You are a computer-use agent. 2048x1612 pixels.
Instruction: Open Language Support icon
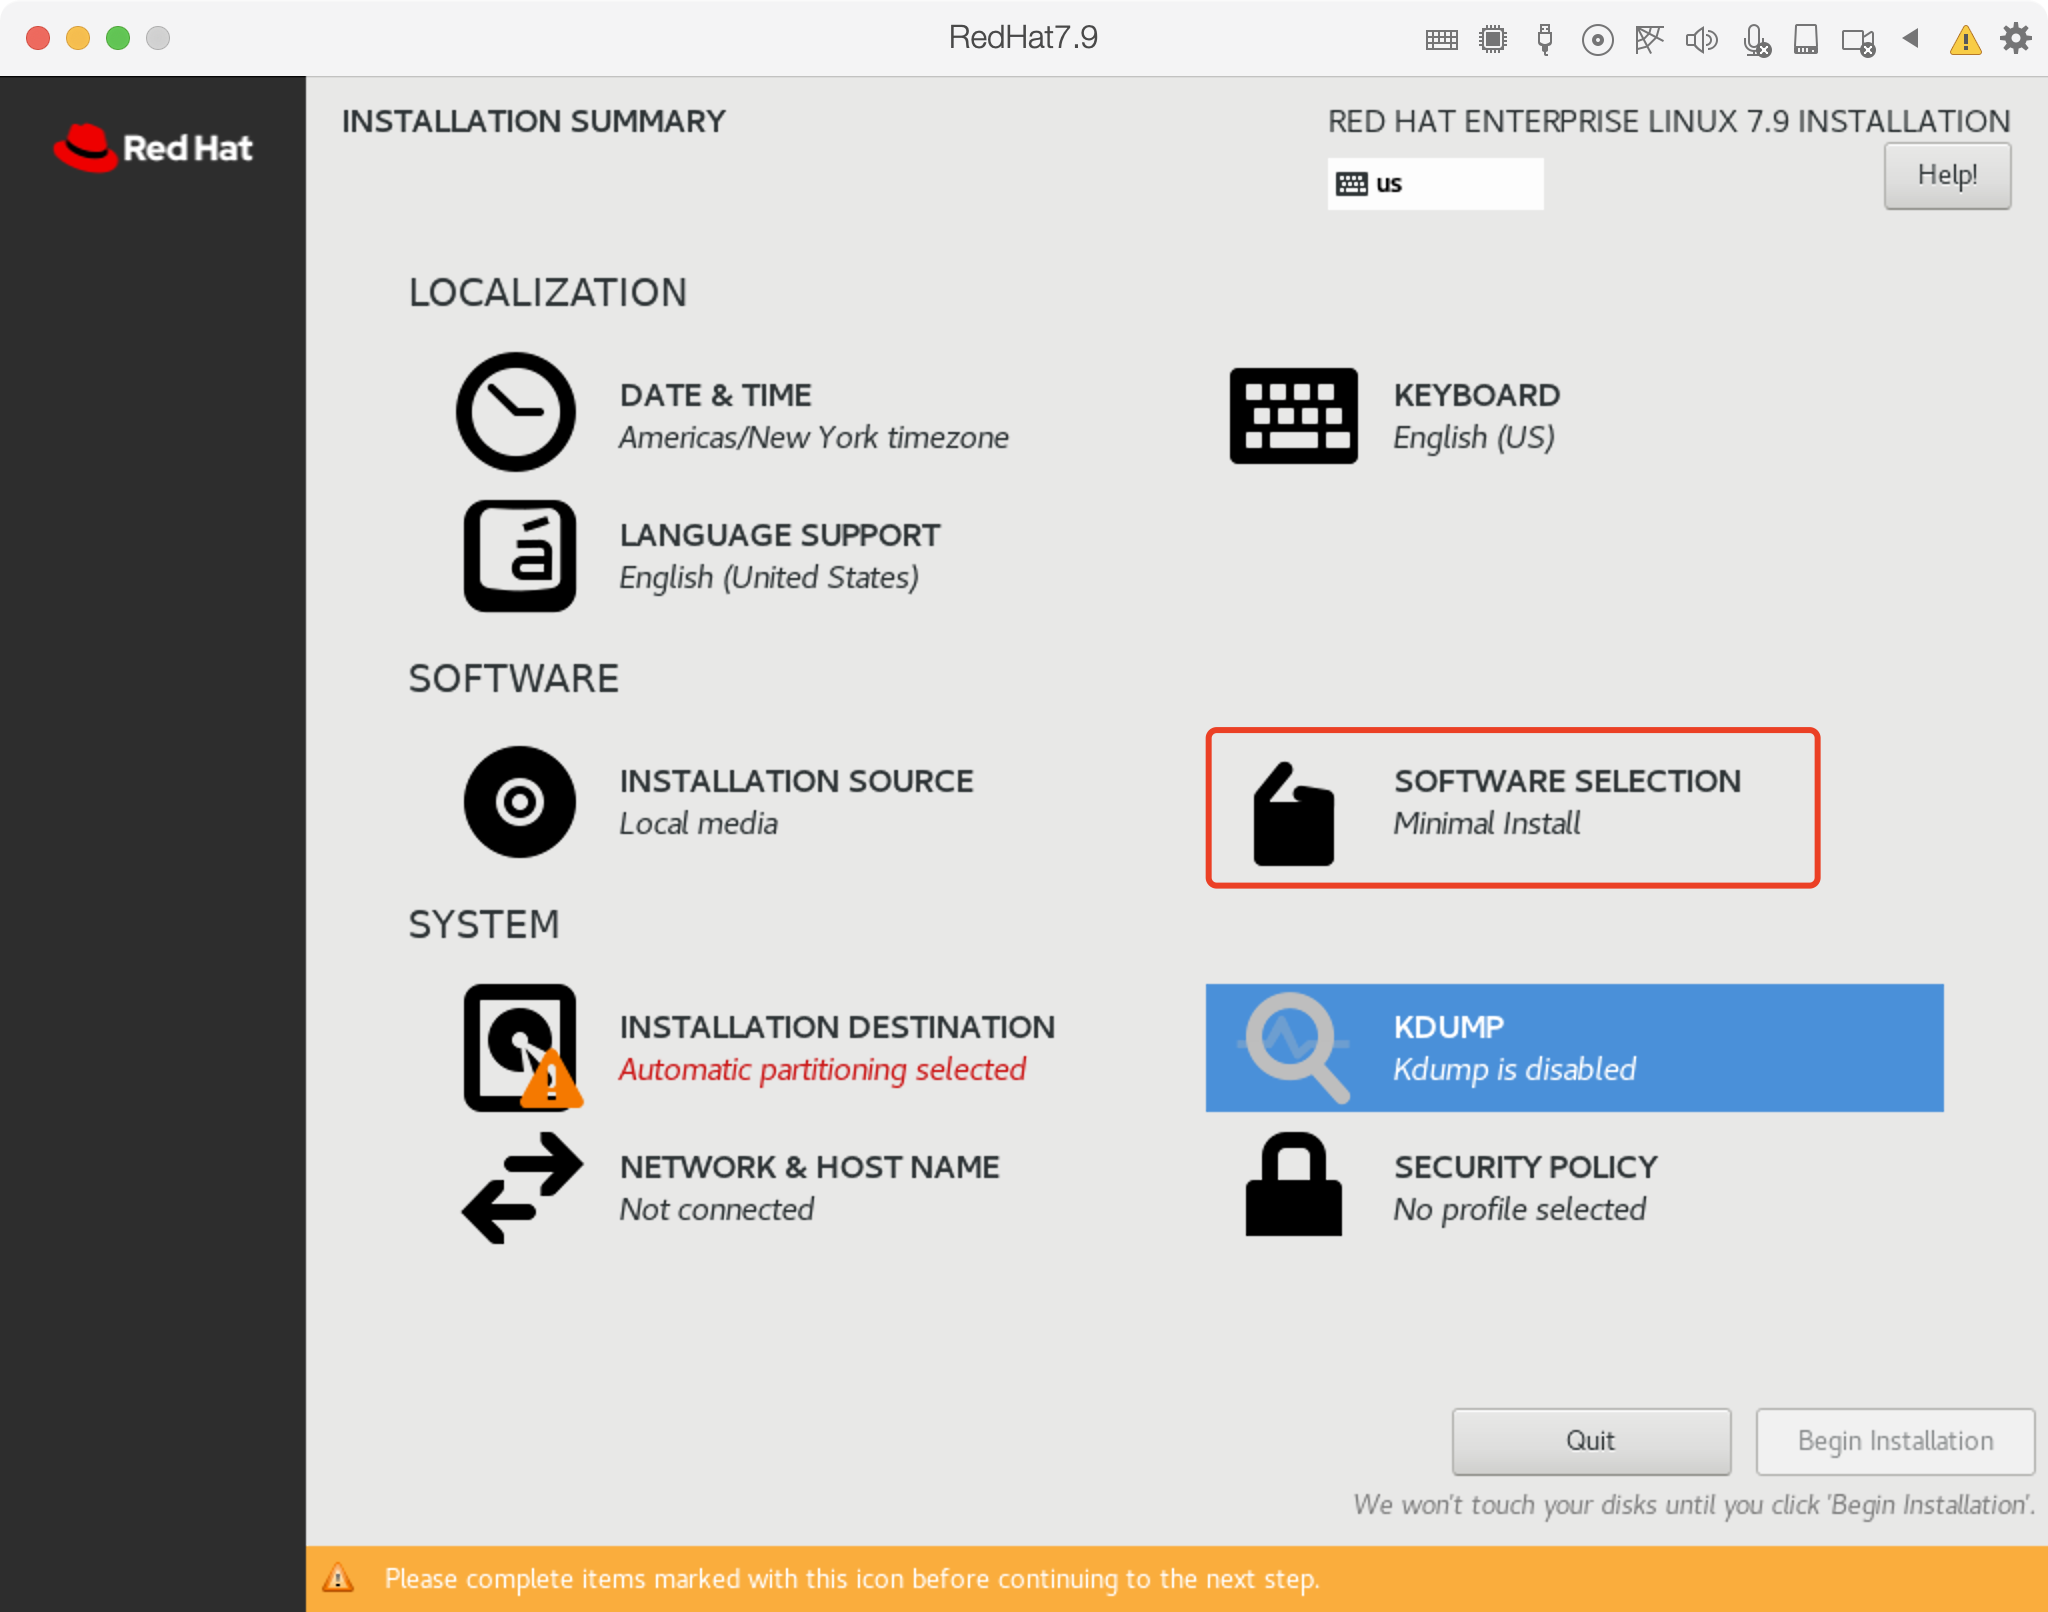[519, 556]
